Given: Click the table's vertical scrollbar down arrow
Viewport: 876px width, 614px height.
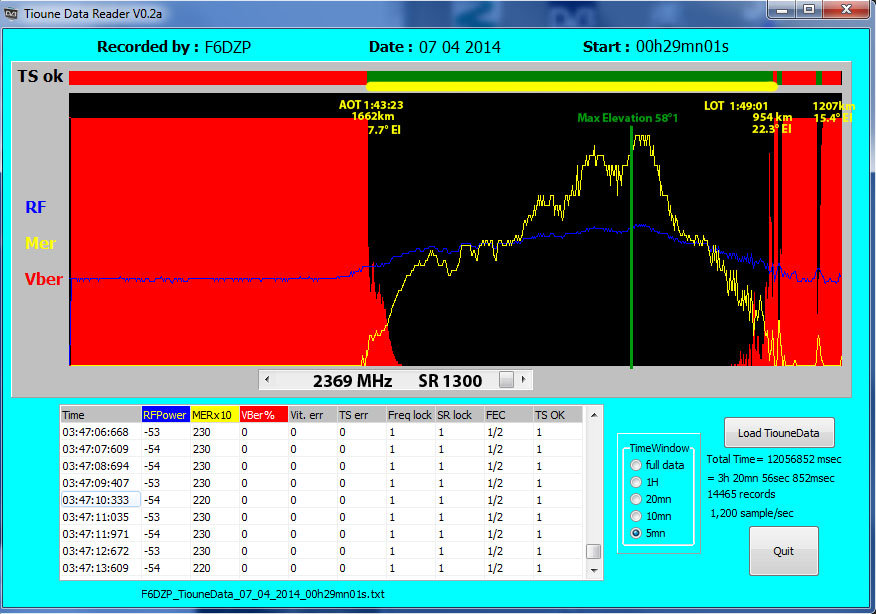Looking at the screenshot, I should [594, 571].
